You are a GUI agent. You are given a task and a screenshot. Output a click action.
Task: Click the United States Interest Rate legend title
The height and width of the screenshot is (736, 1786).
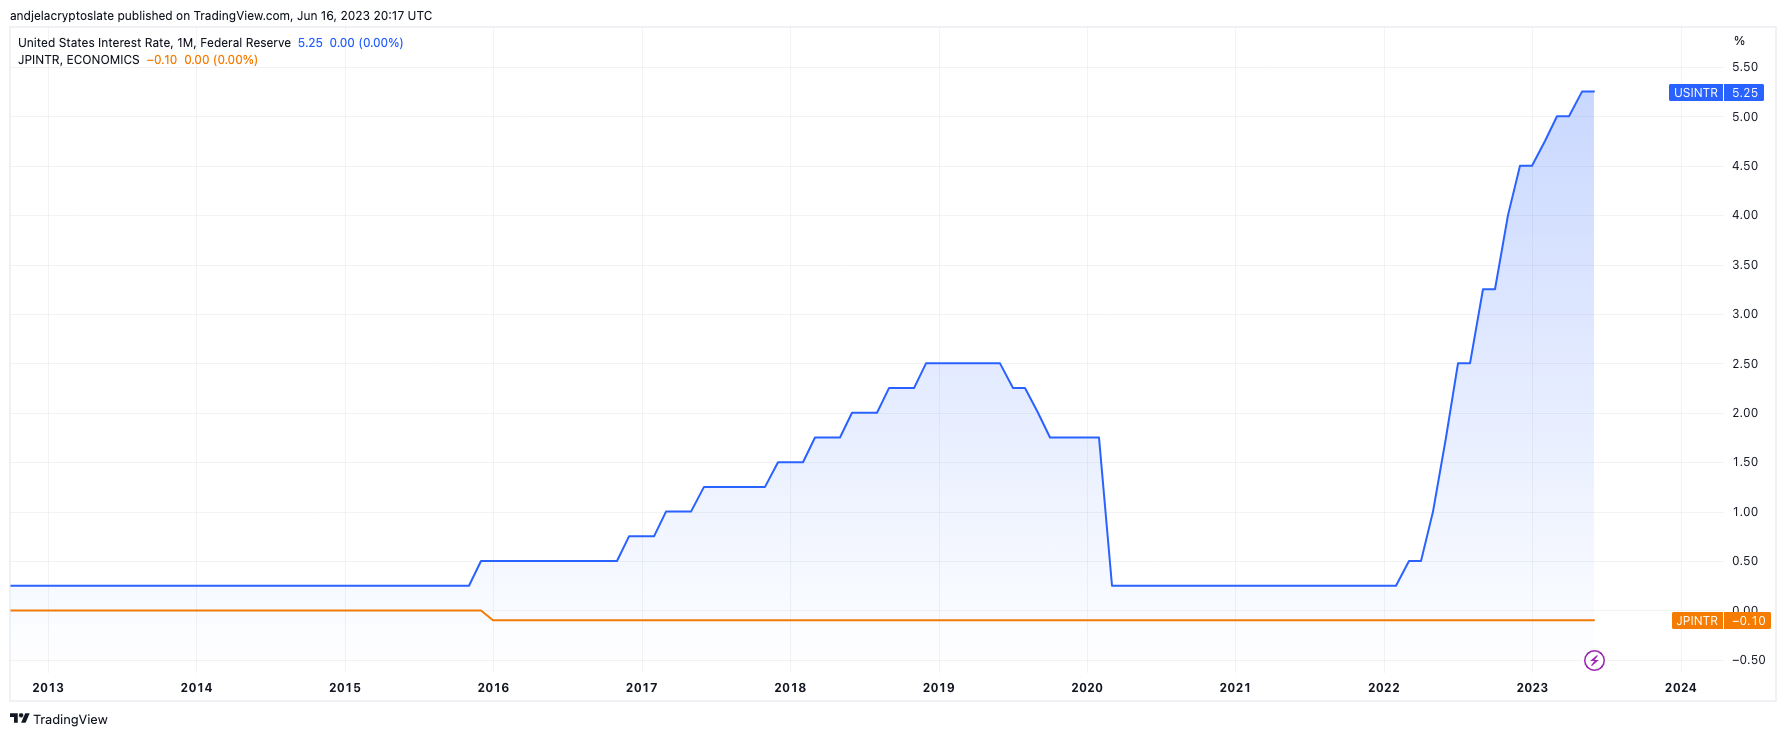coord(154,43)
